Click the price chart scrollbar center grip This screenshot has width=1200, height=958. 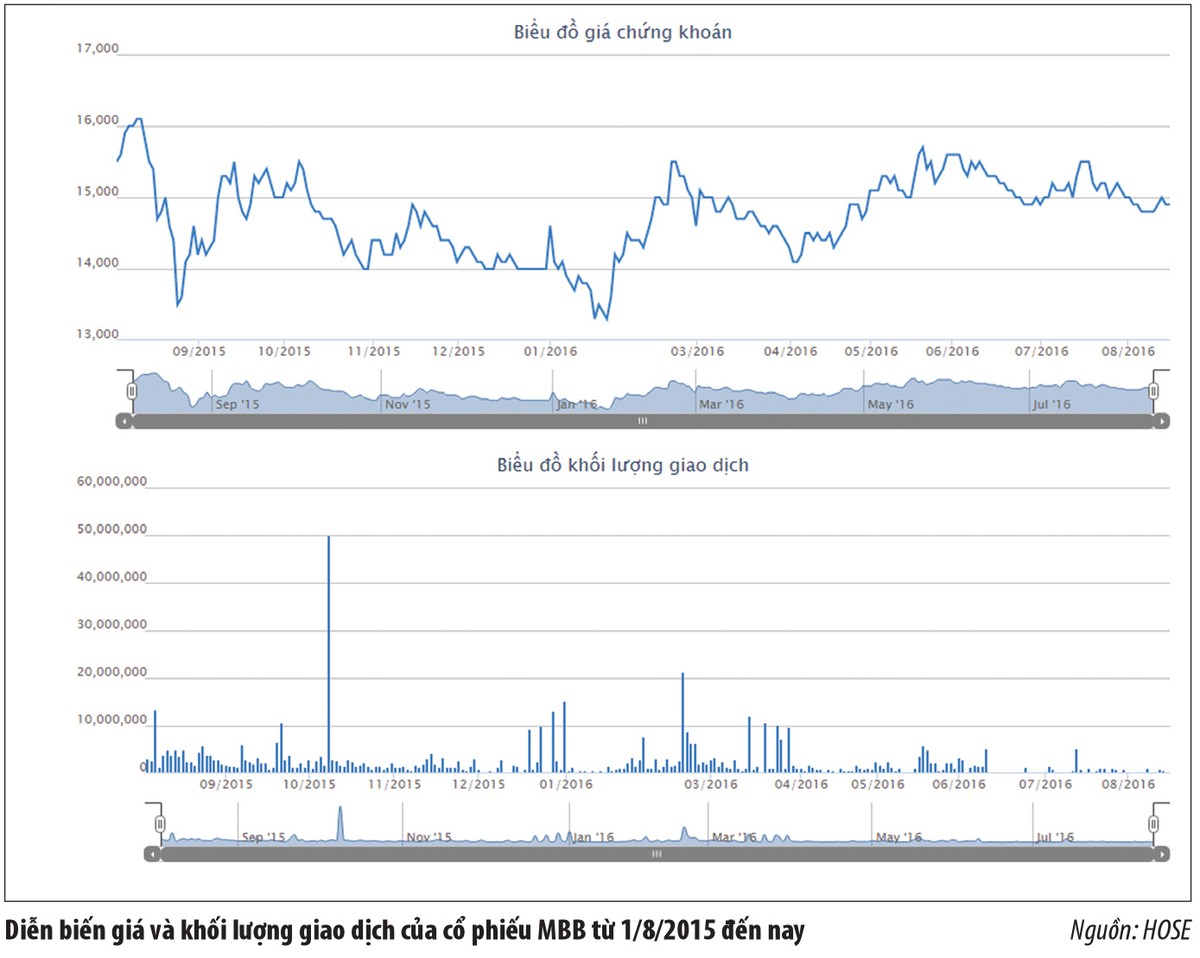pos(642,422)
